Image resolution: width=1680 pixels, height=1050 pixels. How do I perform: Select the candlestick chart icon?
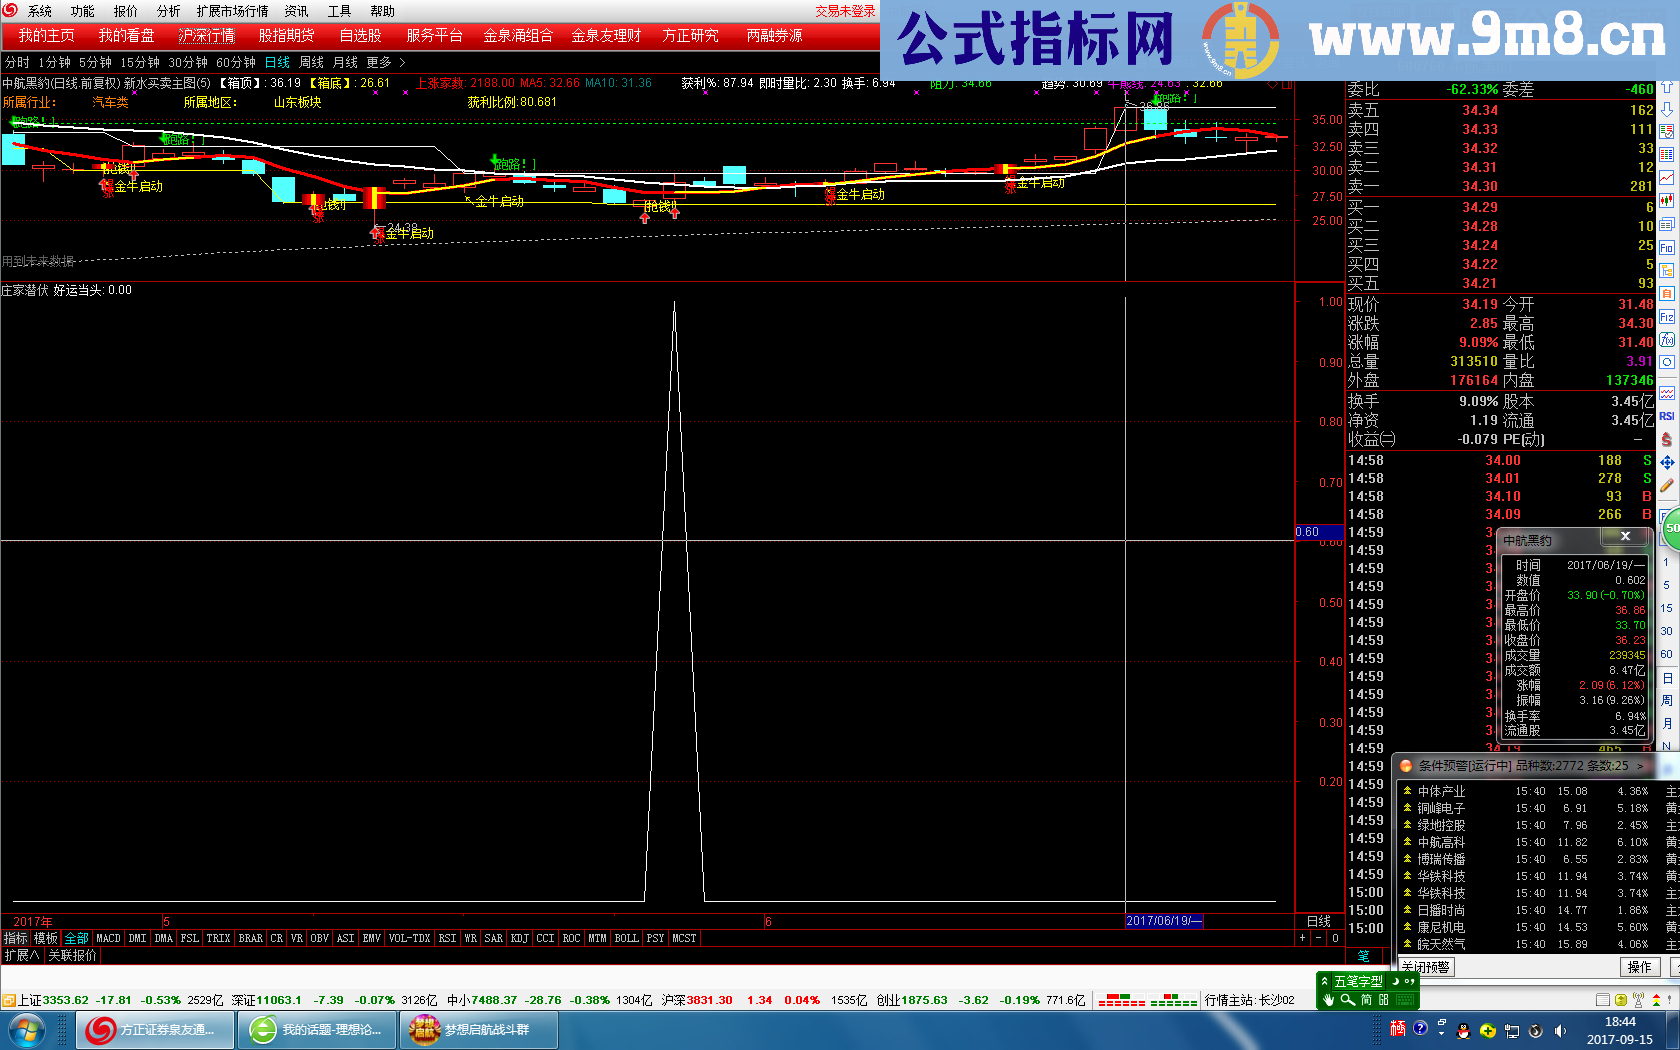(x=1667, y=200)
